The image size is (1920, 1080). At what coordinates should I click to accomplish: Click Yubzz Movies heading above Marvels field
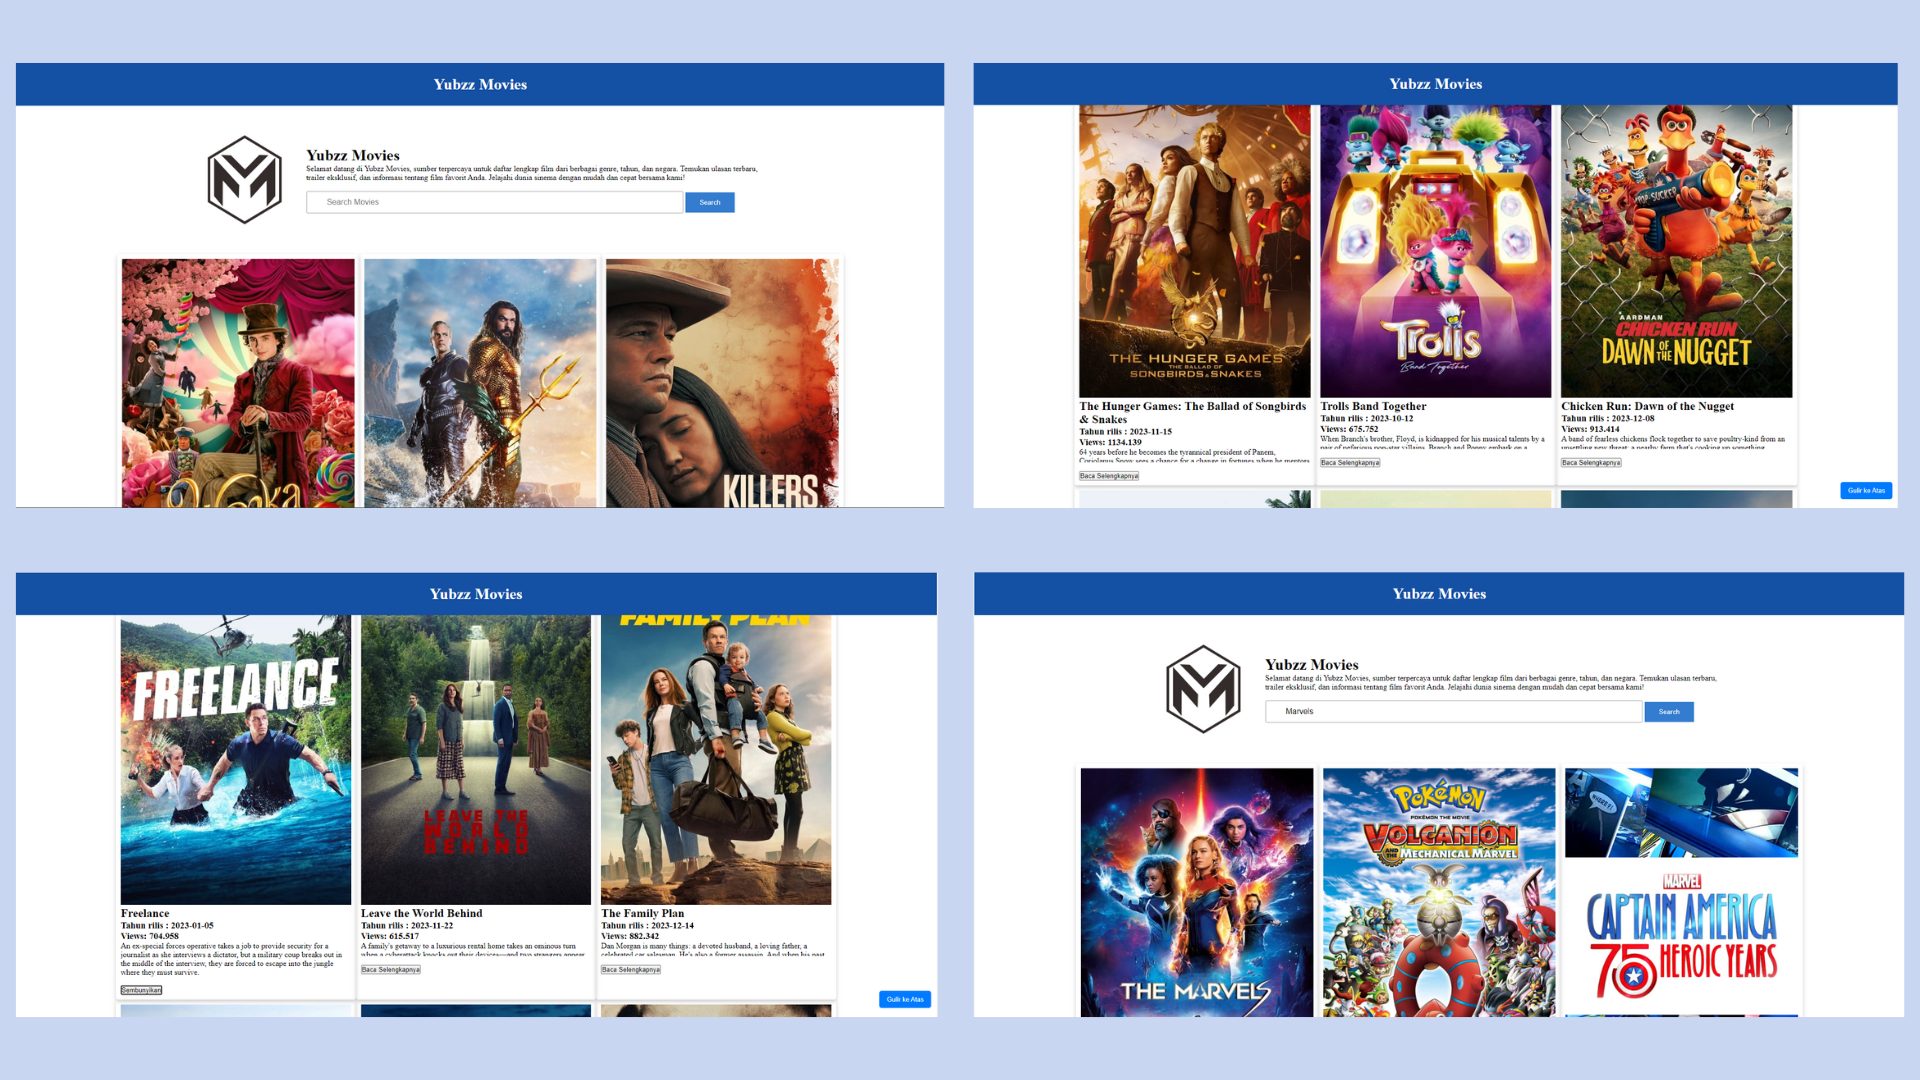pyautogui.click(x=1312, y=664)
